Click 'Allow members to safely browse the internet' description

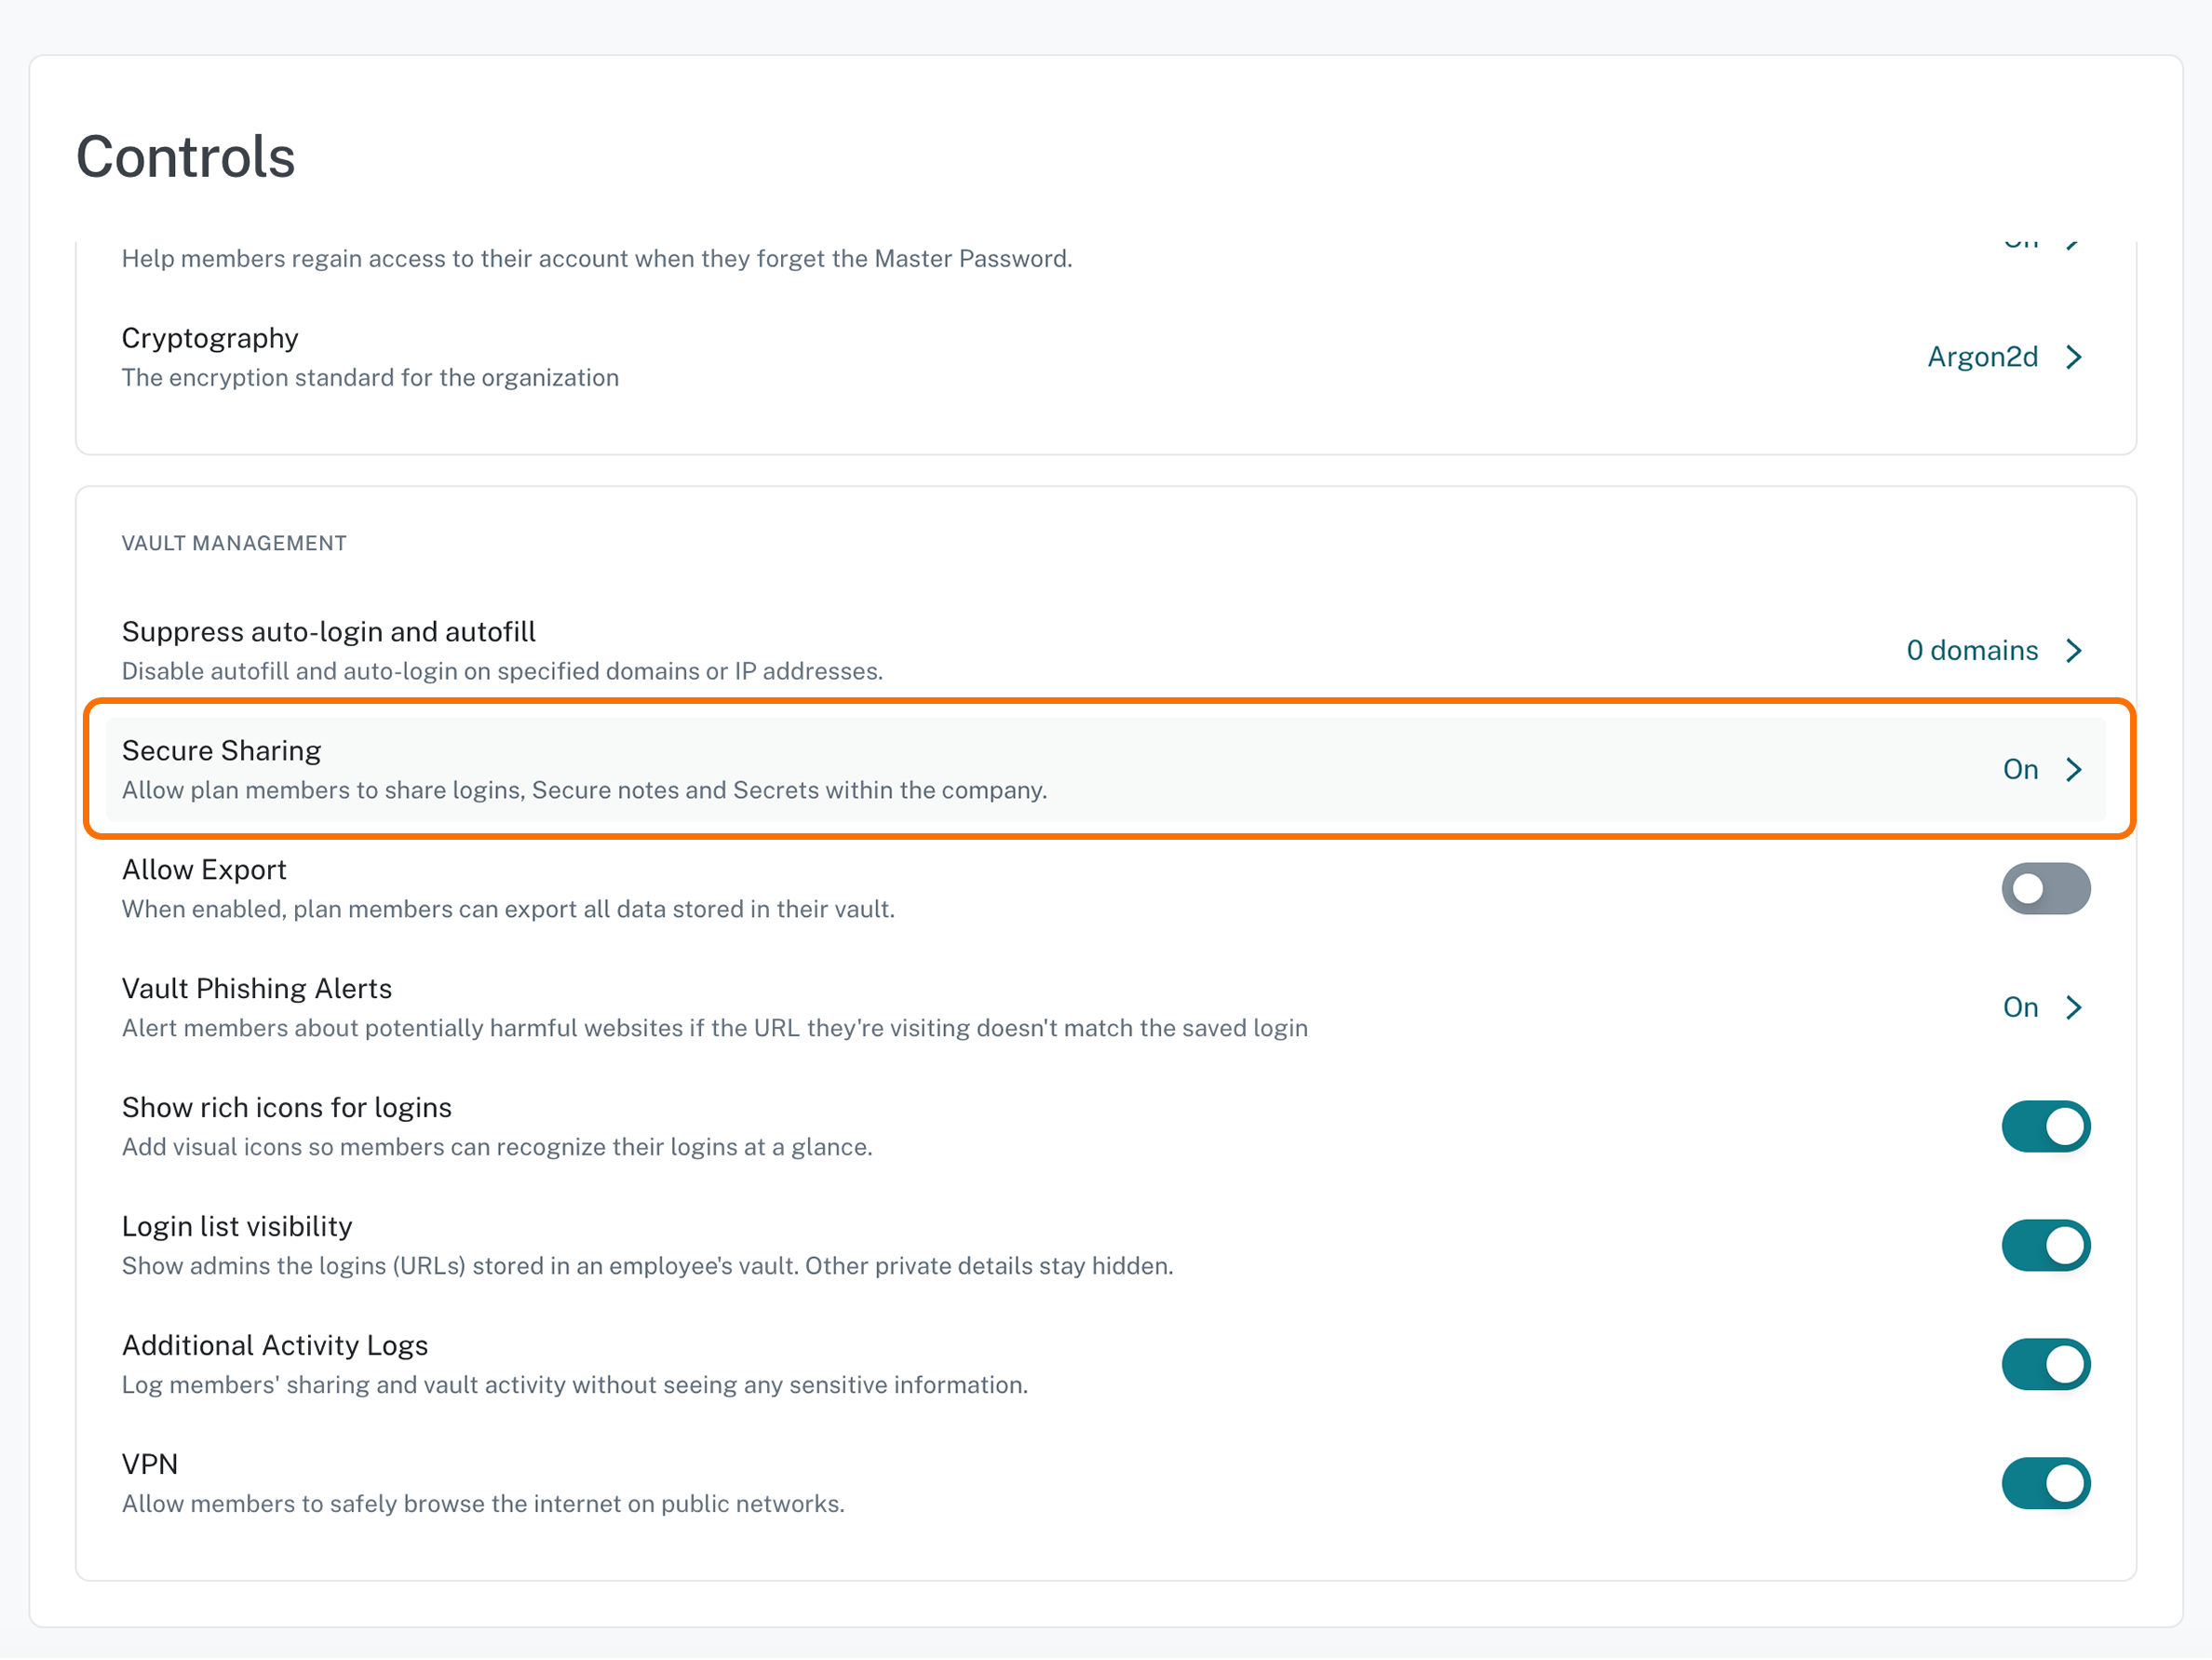point(484,1505)
